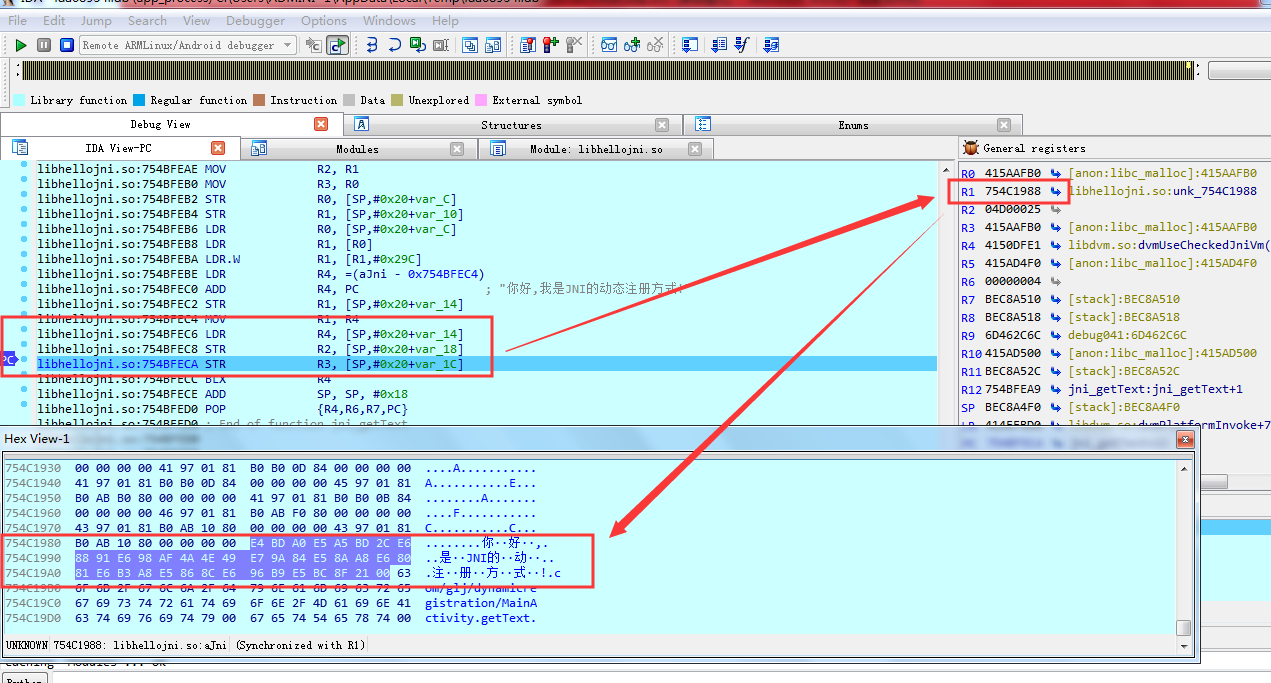Select the POP {R4,R6,R7,PC} instruction line

click(x=486, y=410)
